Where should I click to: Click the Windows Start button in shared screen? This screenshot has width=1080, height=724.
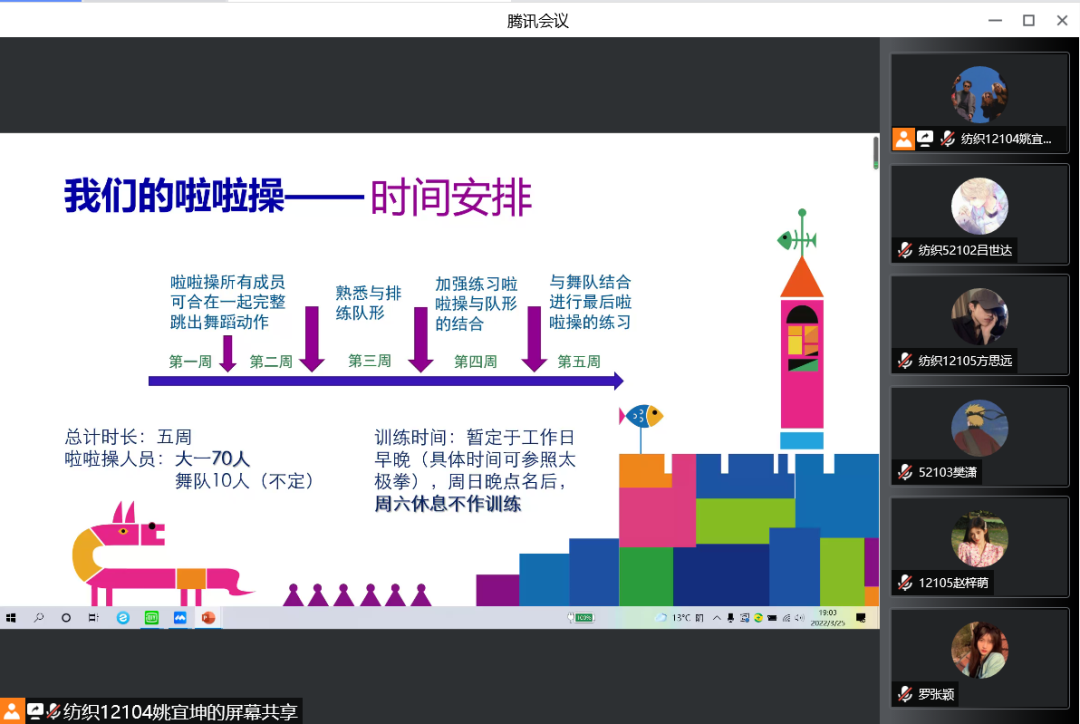[x=11, y=618]
